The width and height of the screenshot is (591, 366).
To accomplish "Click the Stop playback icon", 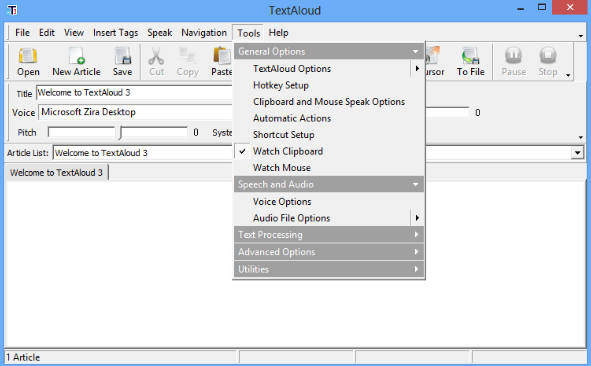I will click(548, 55).
